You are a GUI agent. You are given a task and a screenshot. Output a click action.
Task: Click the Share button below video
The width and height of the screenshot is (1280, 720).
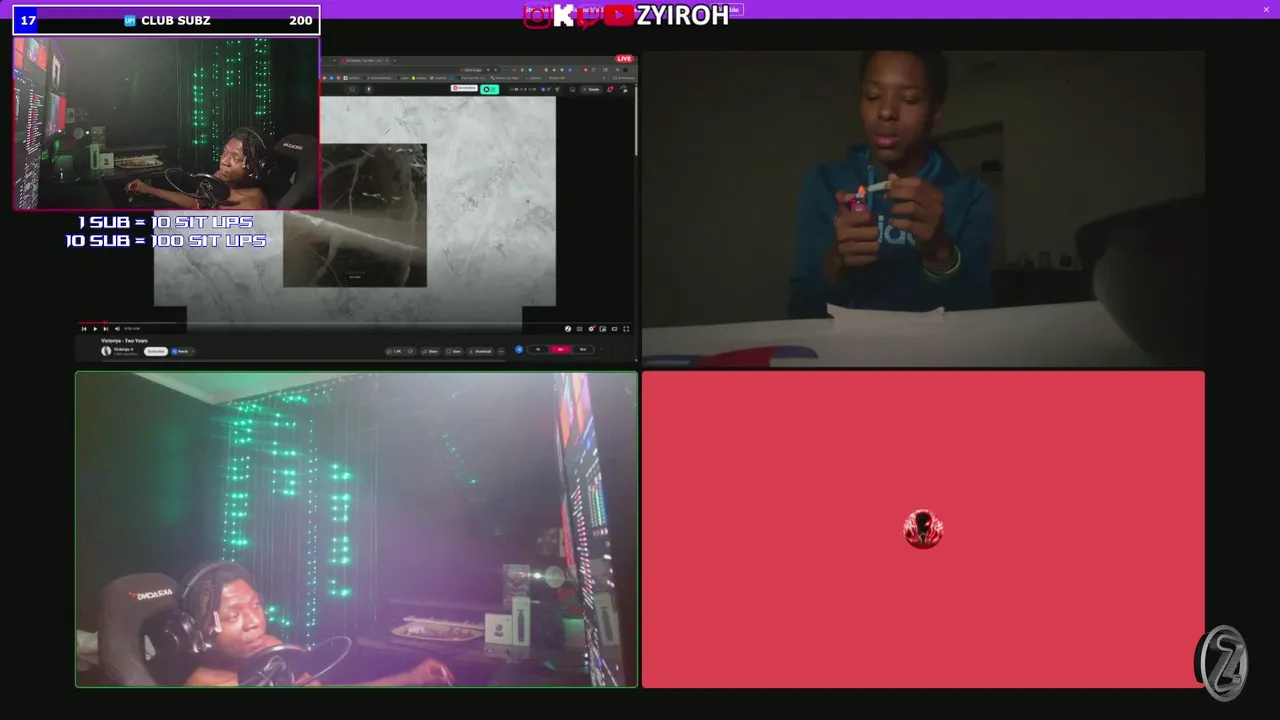coord(431,351)
